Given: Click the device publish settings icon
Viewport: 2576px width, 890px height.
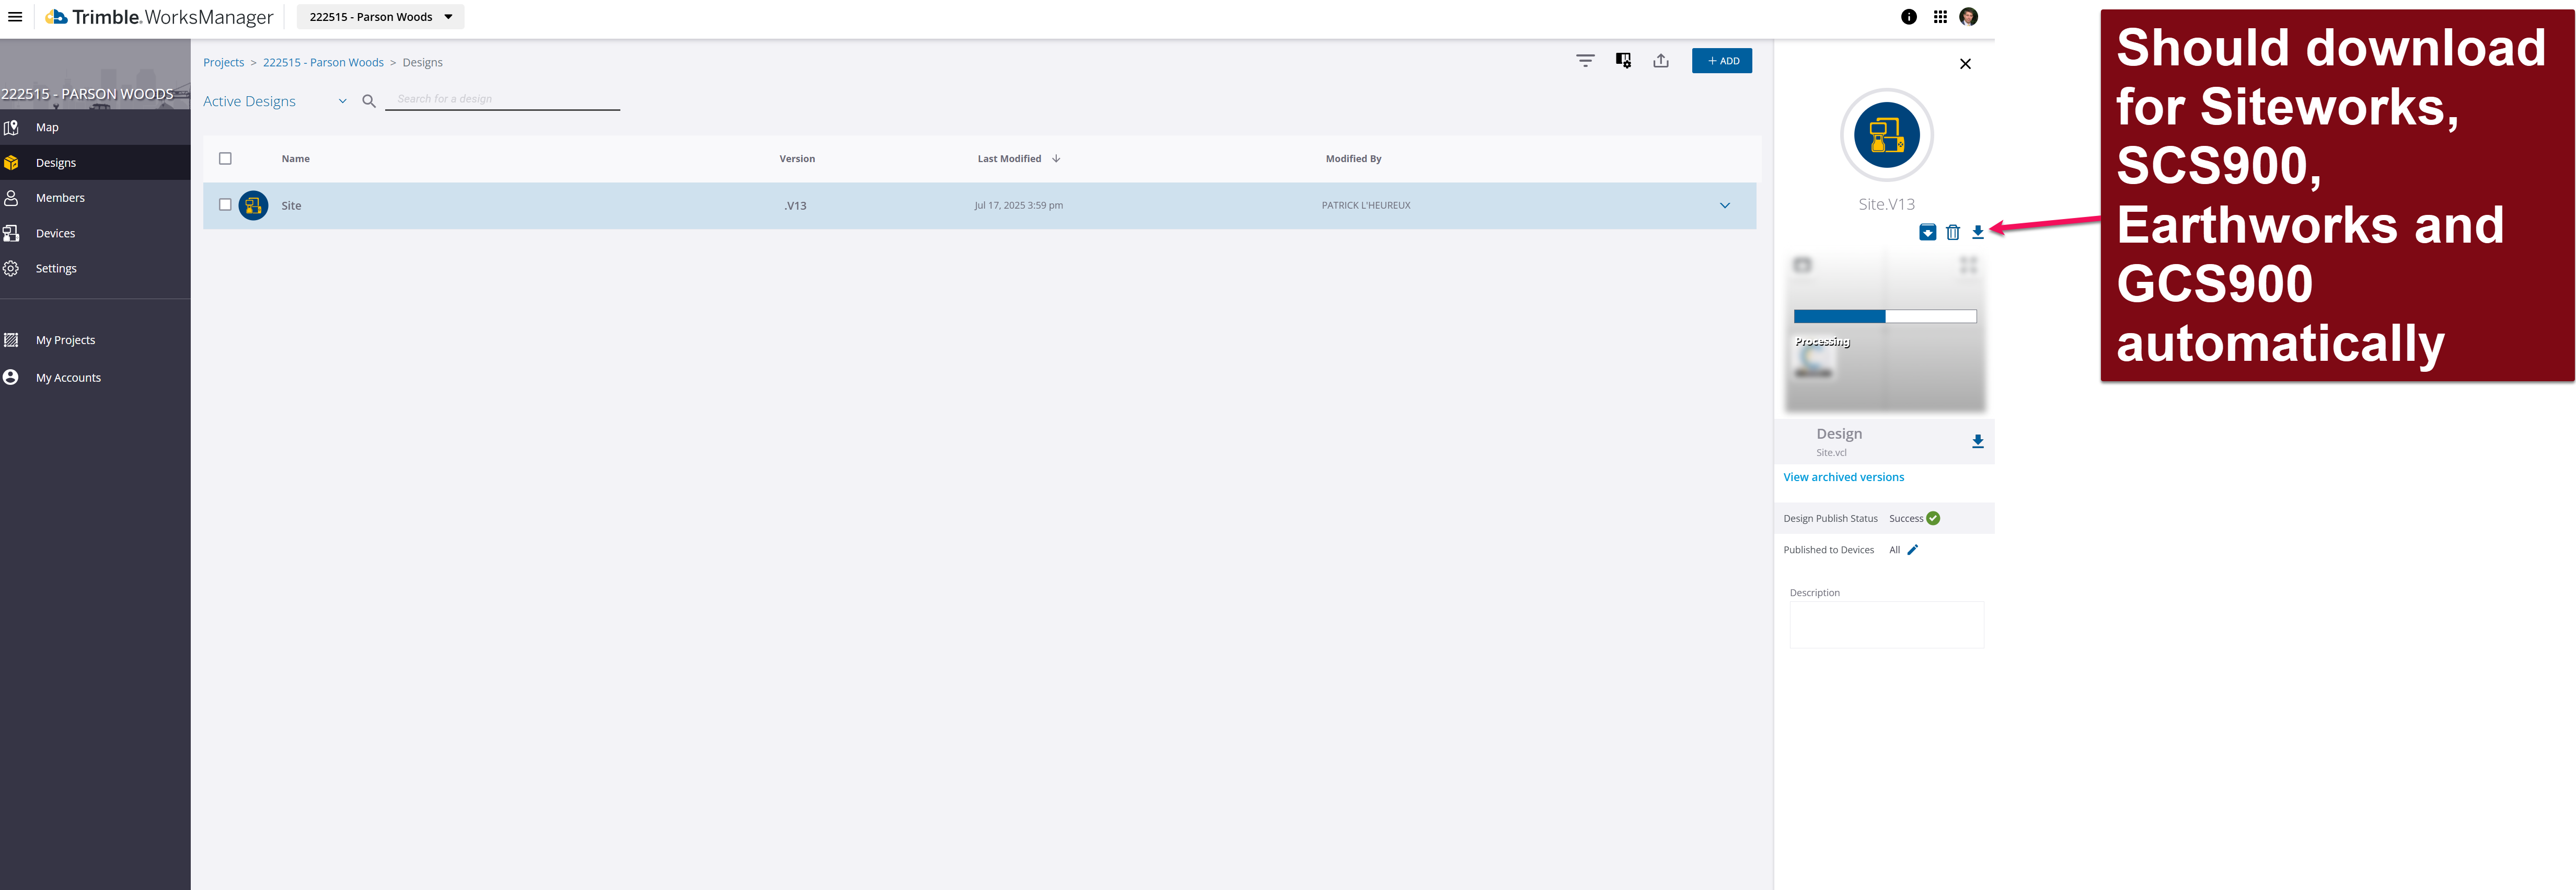Looking at the screenshot, I should point(1623,61).
